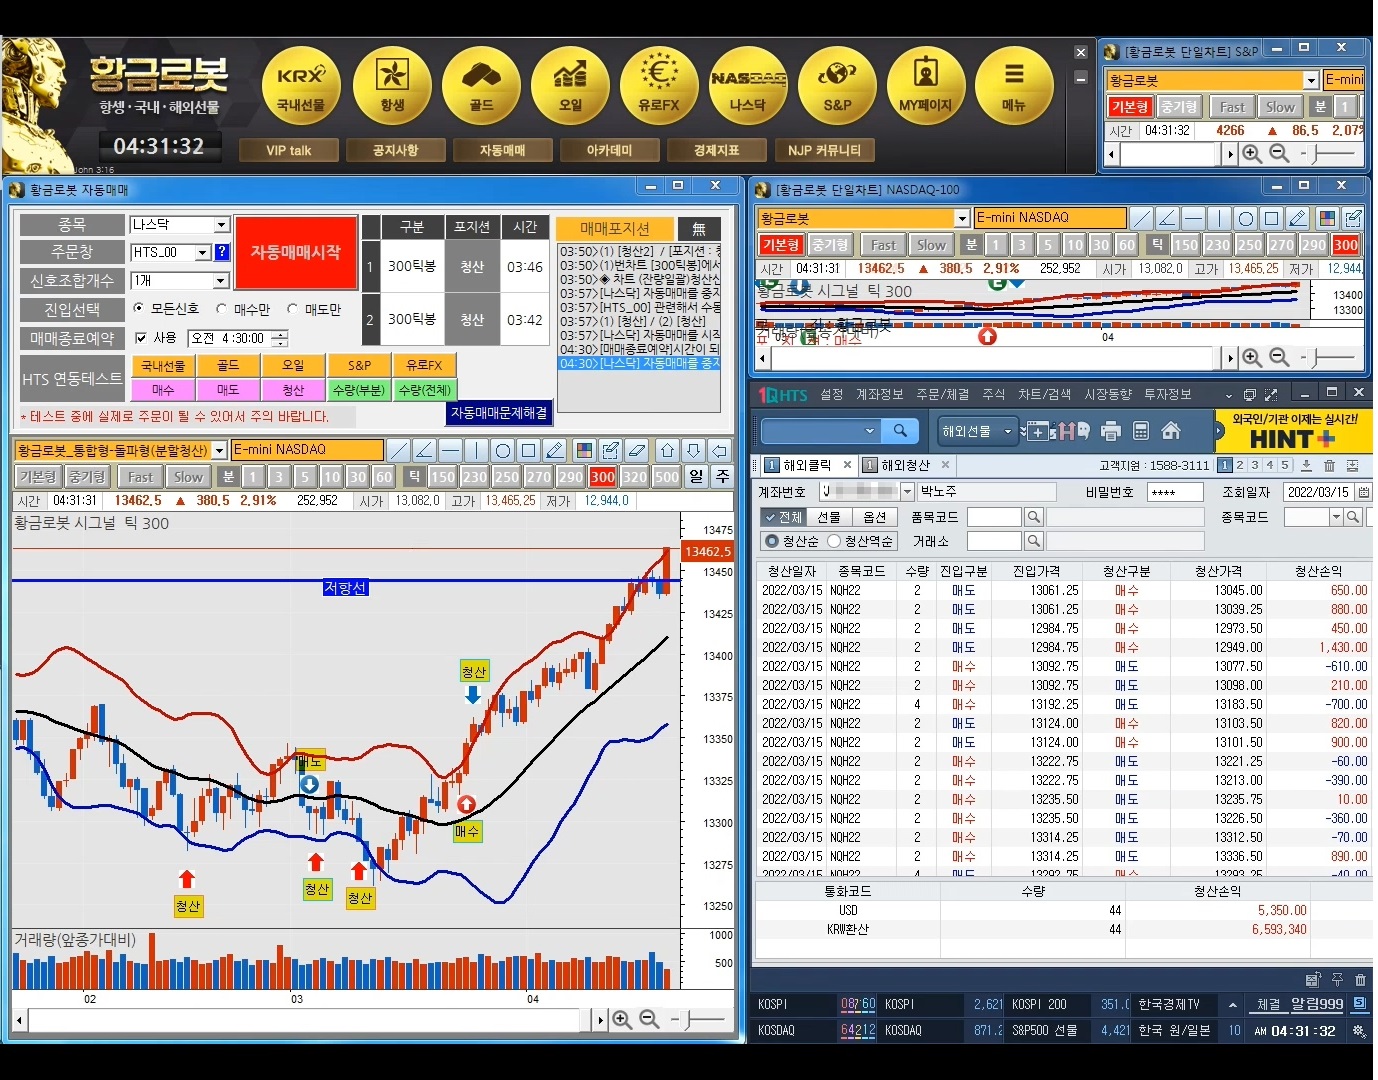Select the circle drawing tool in main chart
The width and height of the screenshot is (1378, 1080).
(x=502, y=450)
